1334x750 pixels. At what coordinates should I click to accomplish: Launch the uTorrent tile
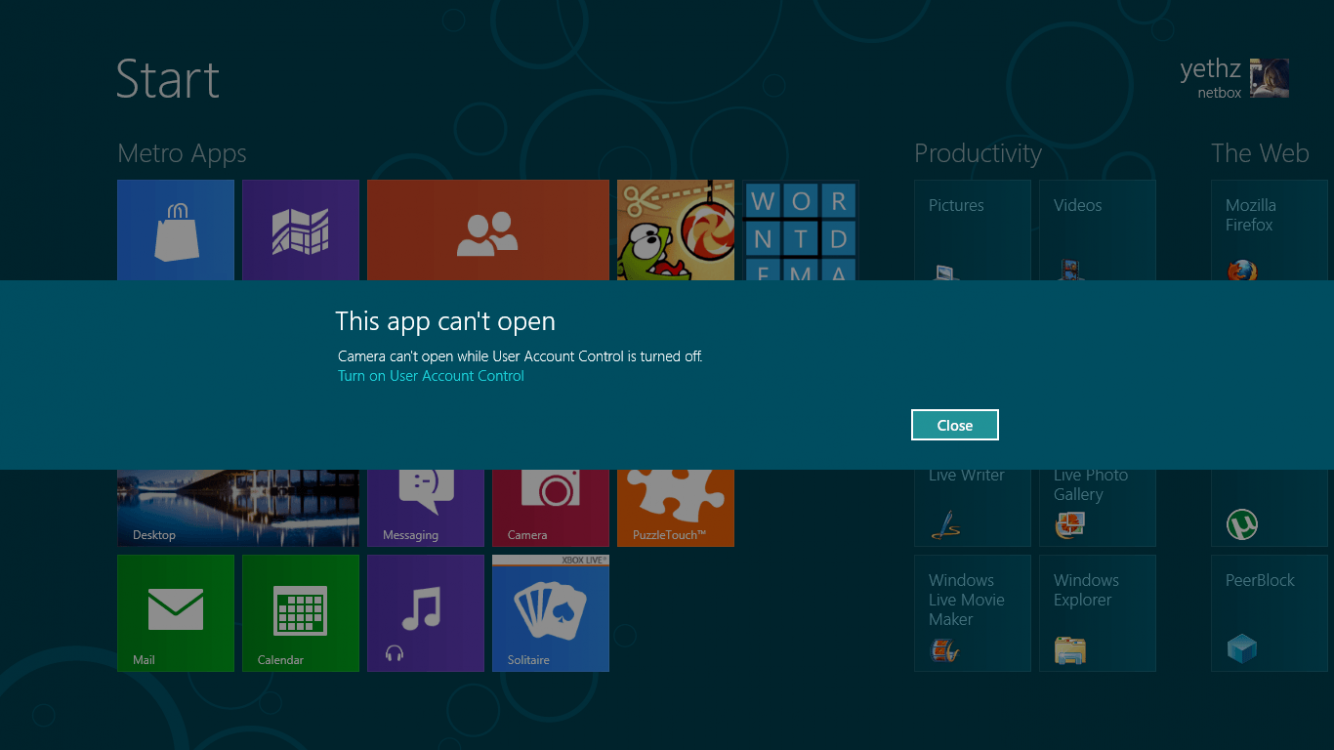point(1269,508)
